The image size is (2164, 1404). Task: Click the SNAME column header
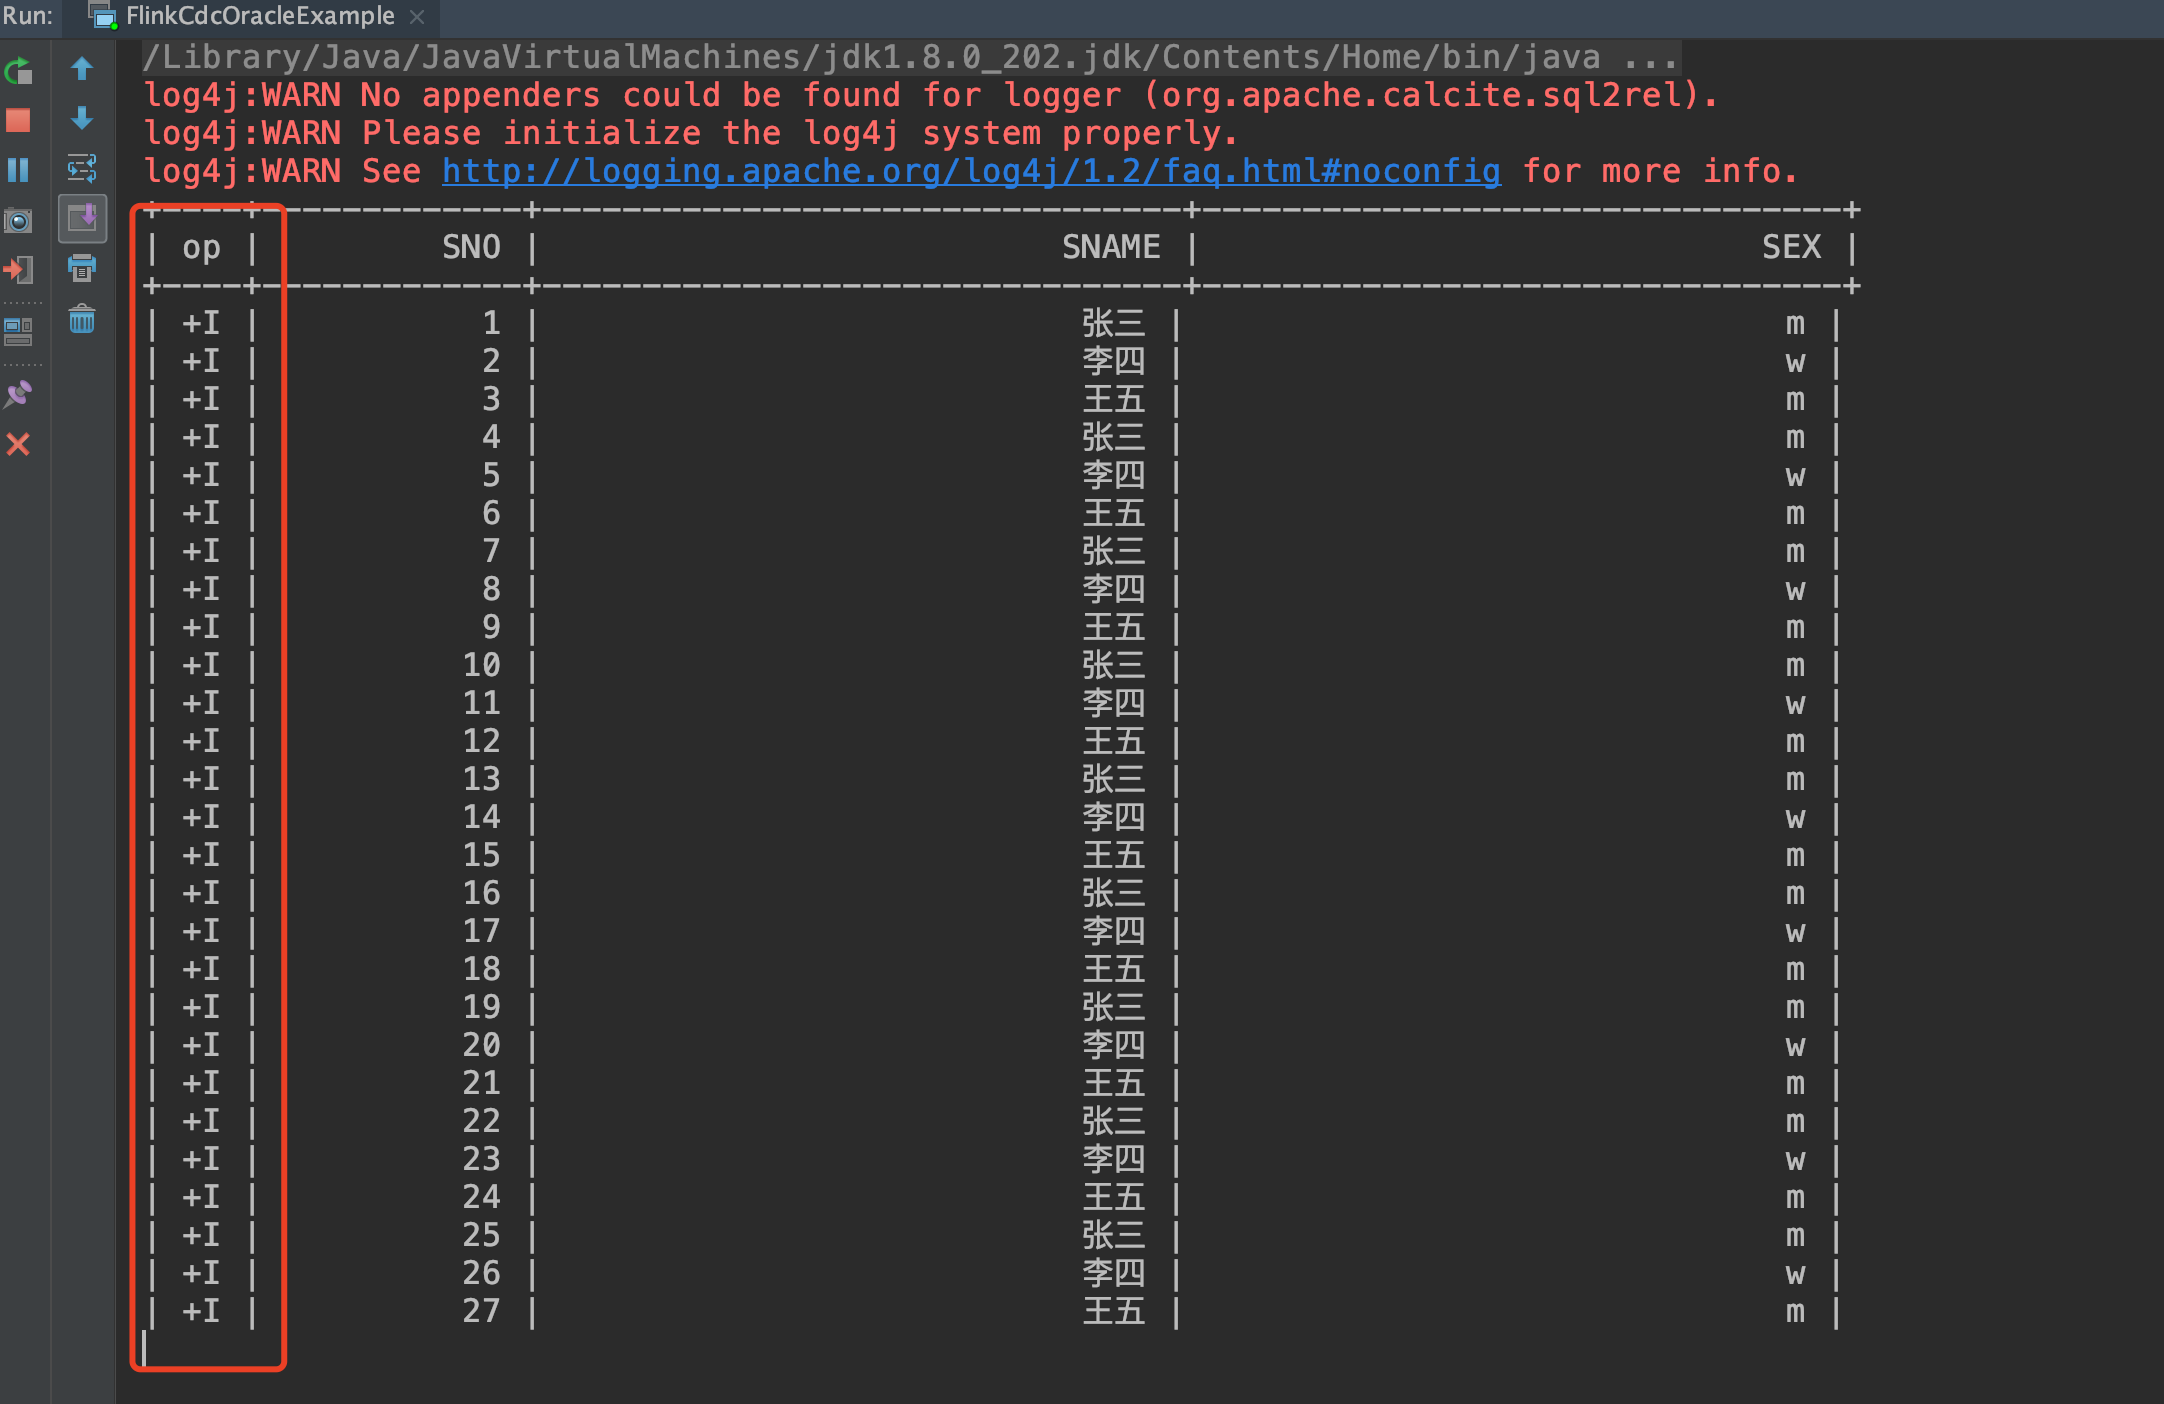click(x=1111, y=247)
